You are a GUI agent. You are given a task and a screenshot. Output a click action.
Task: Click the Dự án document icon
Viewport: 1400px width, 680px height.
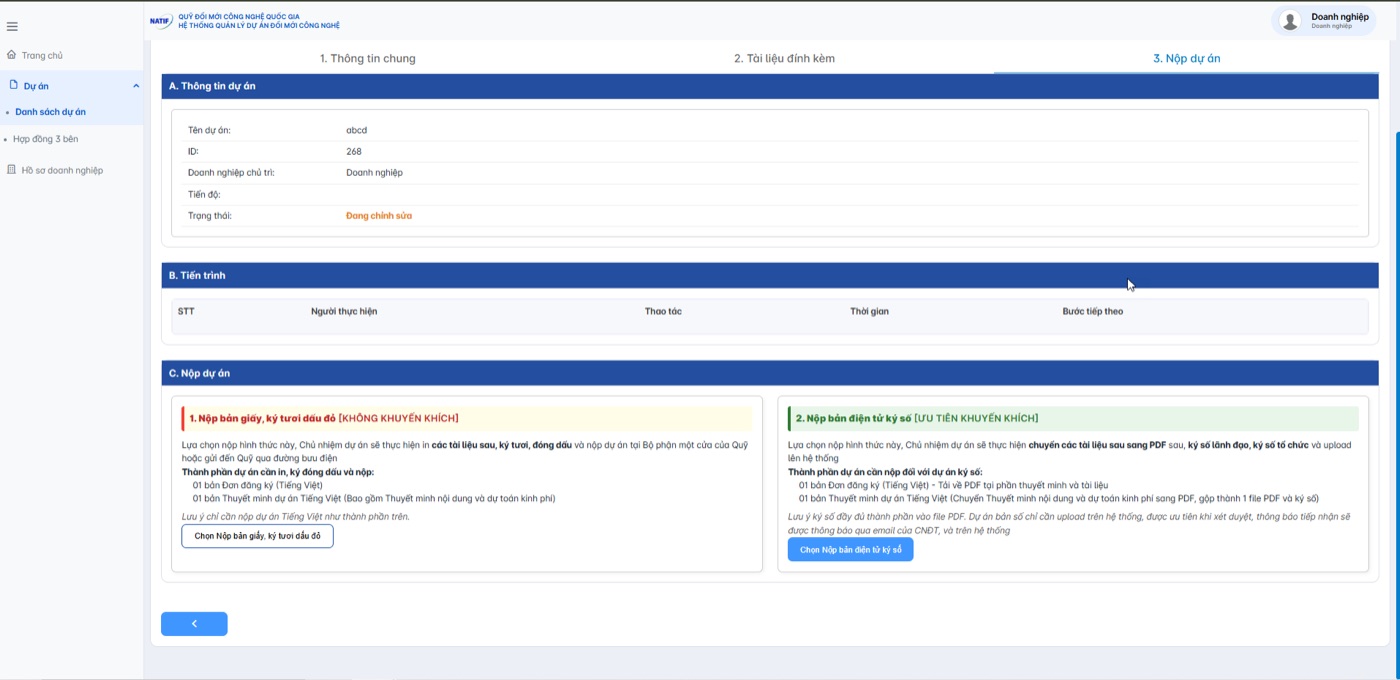pyautogui.click(x=14, y=85)
